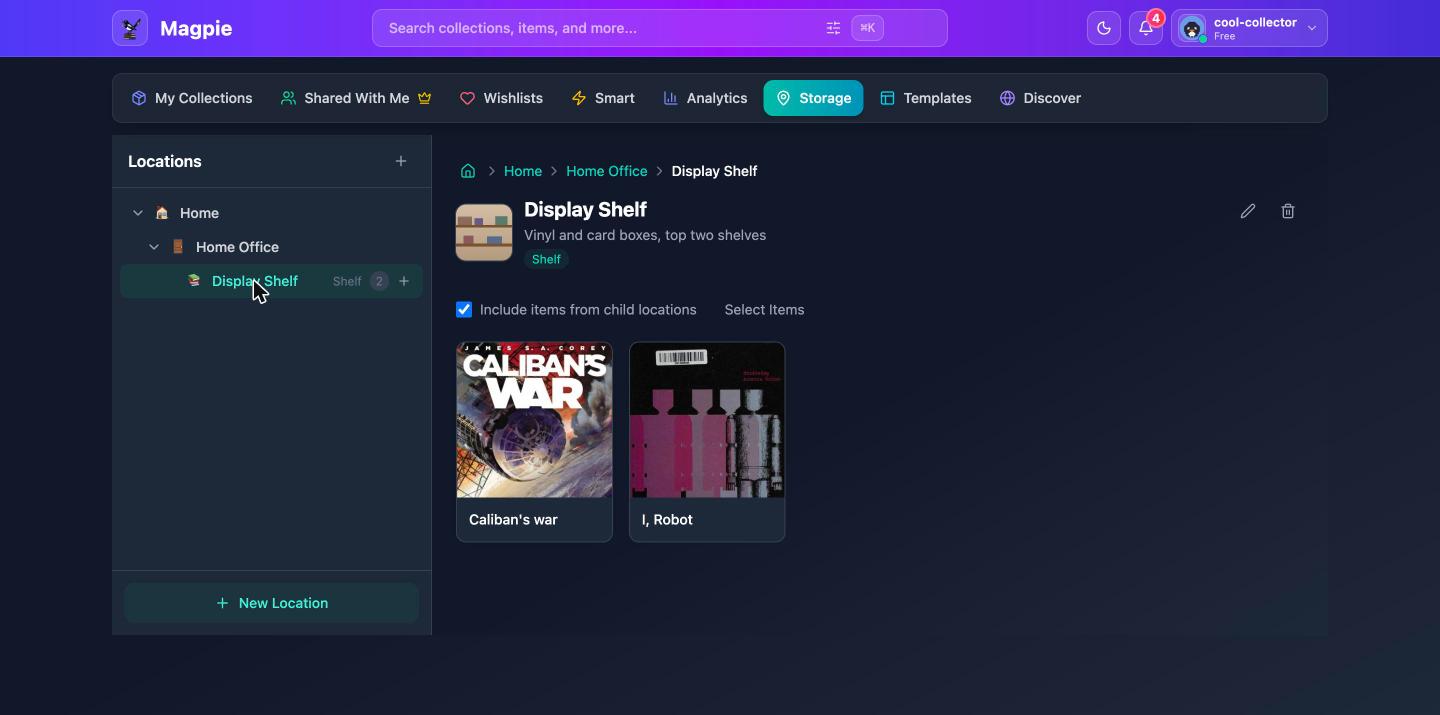
Task: Click the books icon beside Display Shelf
Action: [194, 281]
